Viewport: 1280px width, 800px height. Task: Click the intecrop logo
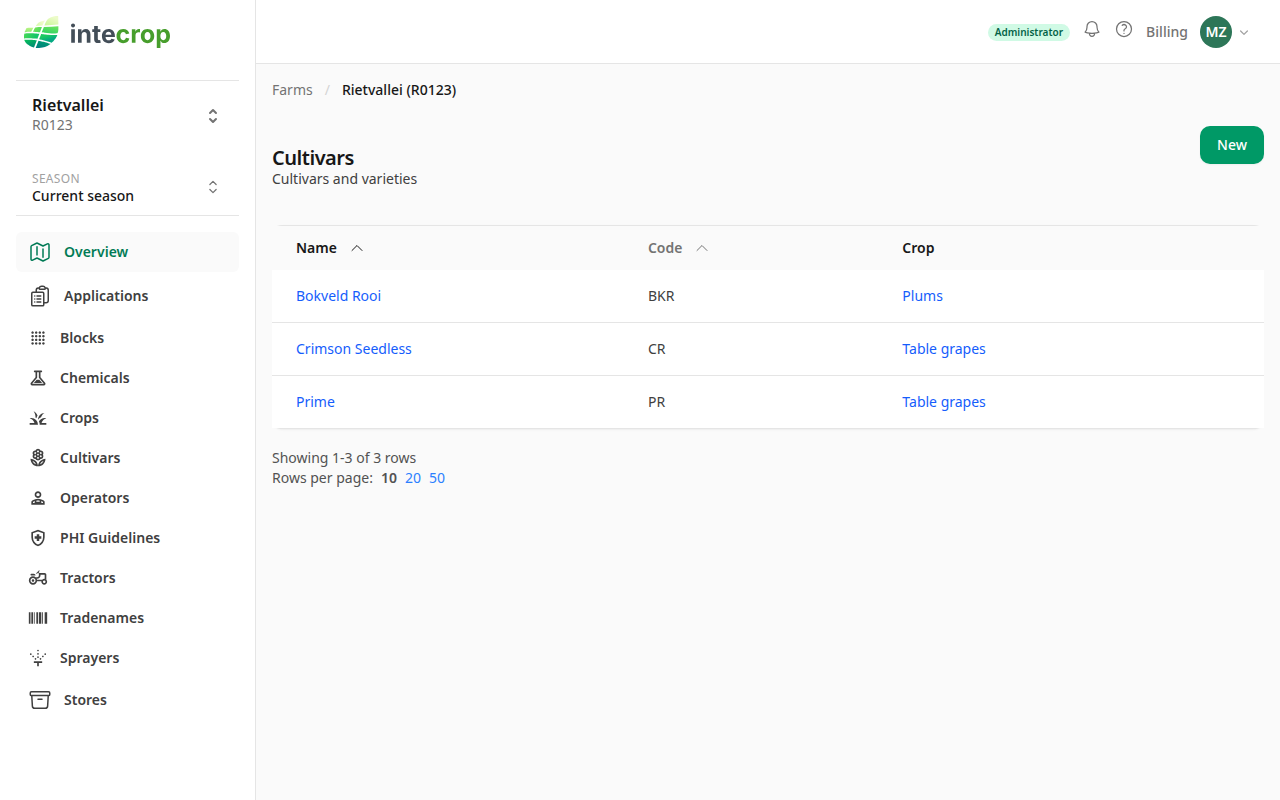(97, 34)
